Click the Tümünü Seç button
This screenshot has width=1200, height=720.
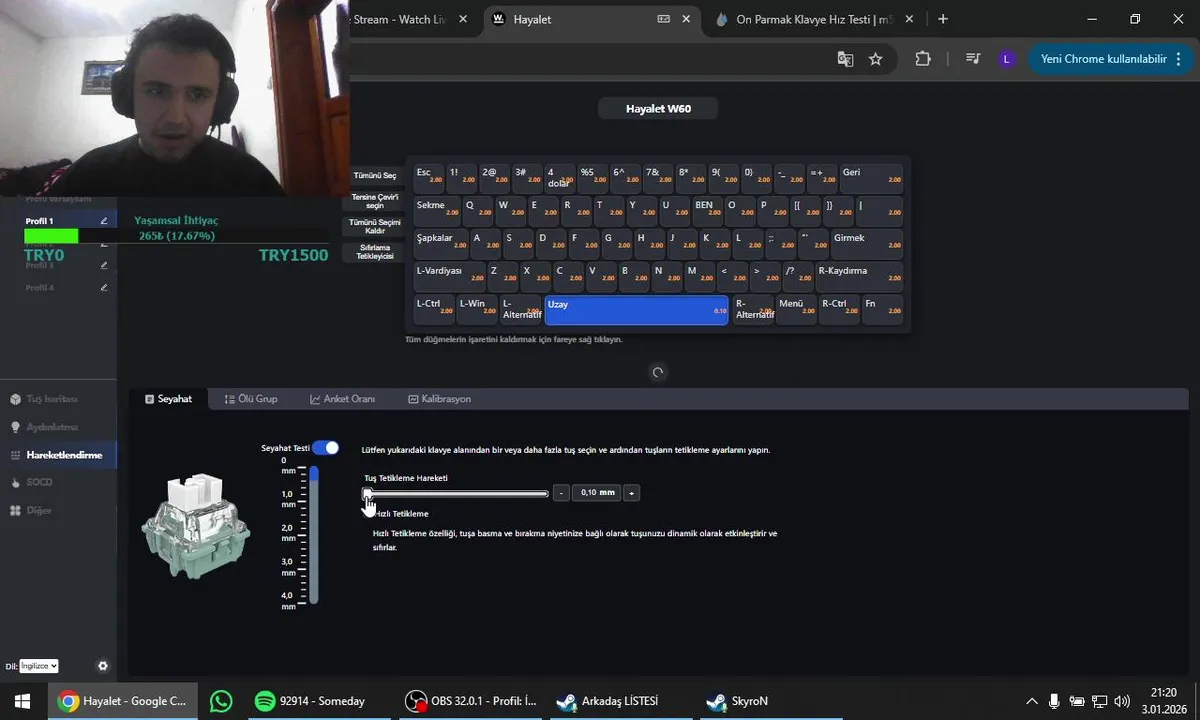tap(375, 176)
